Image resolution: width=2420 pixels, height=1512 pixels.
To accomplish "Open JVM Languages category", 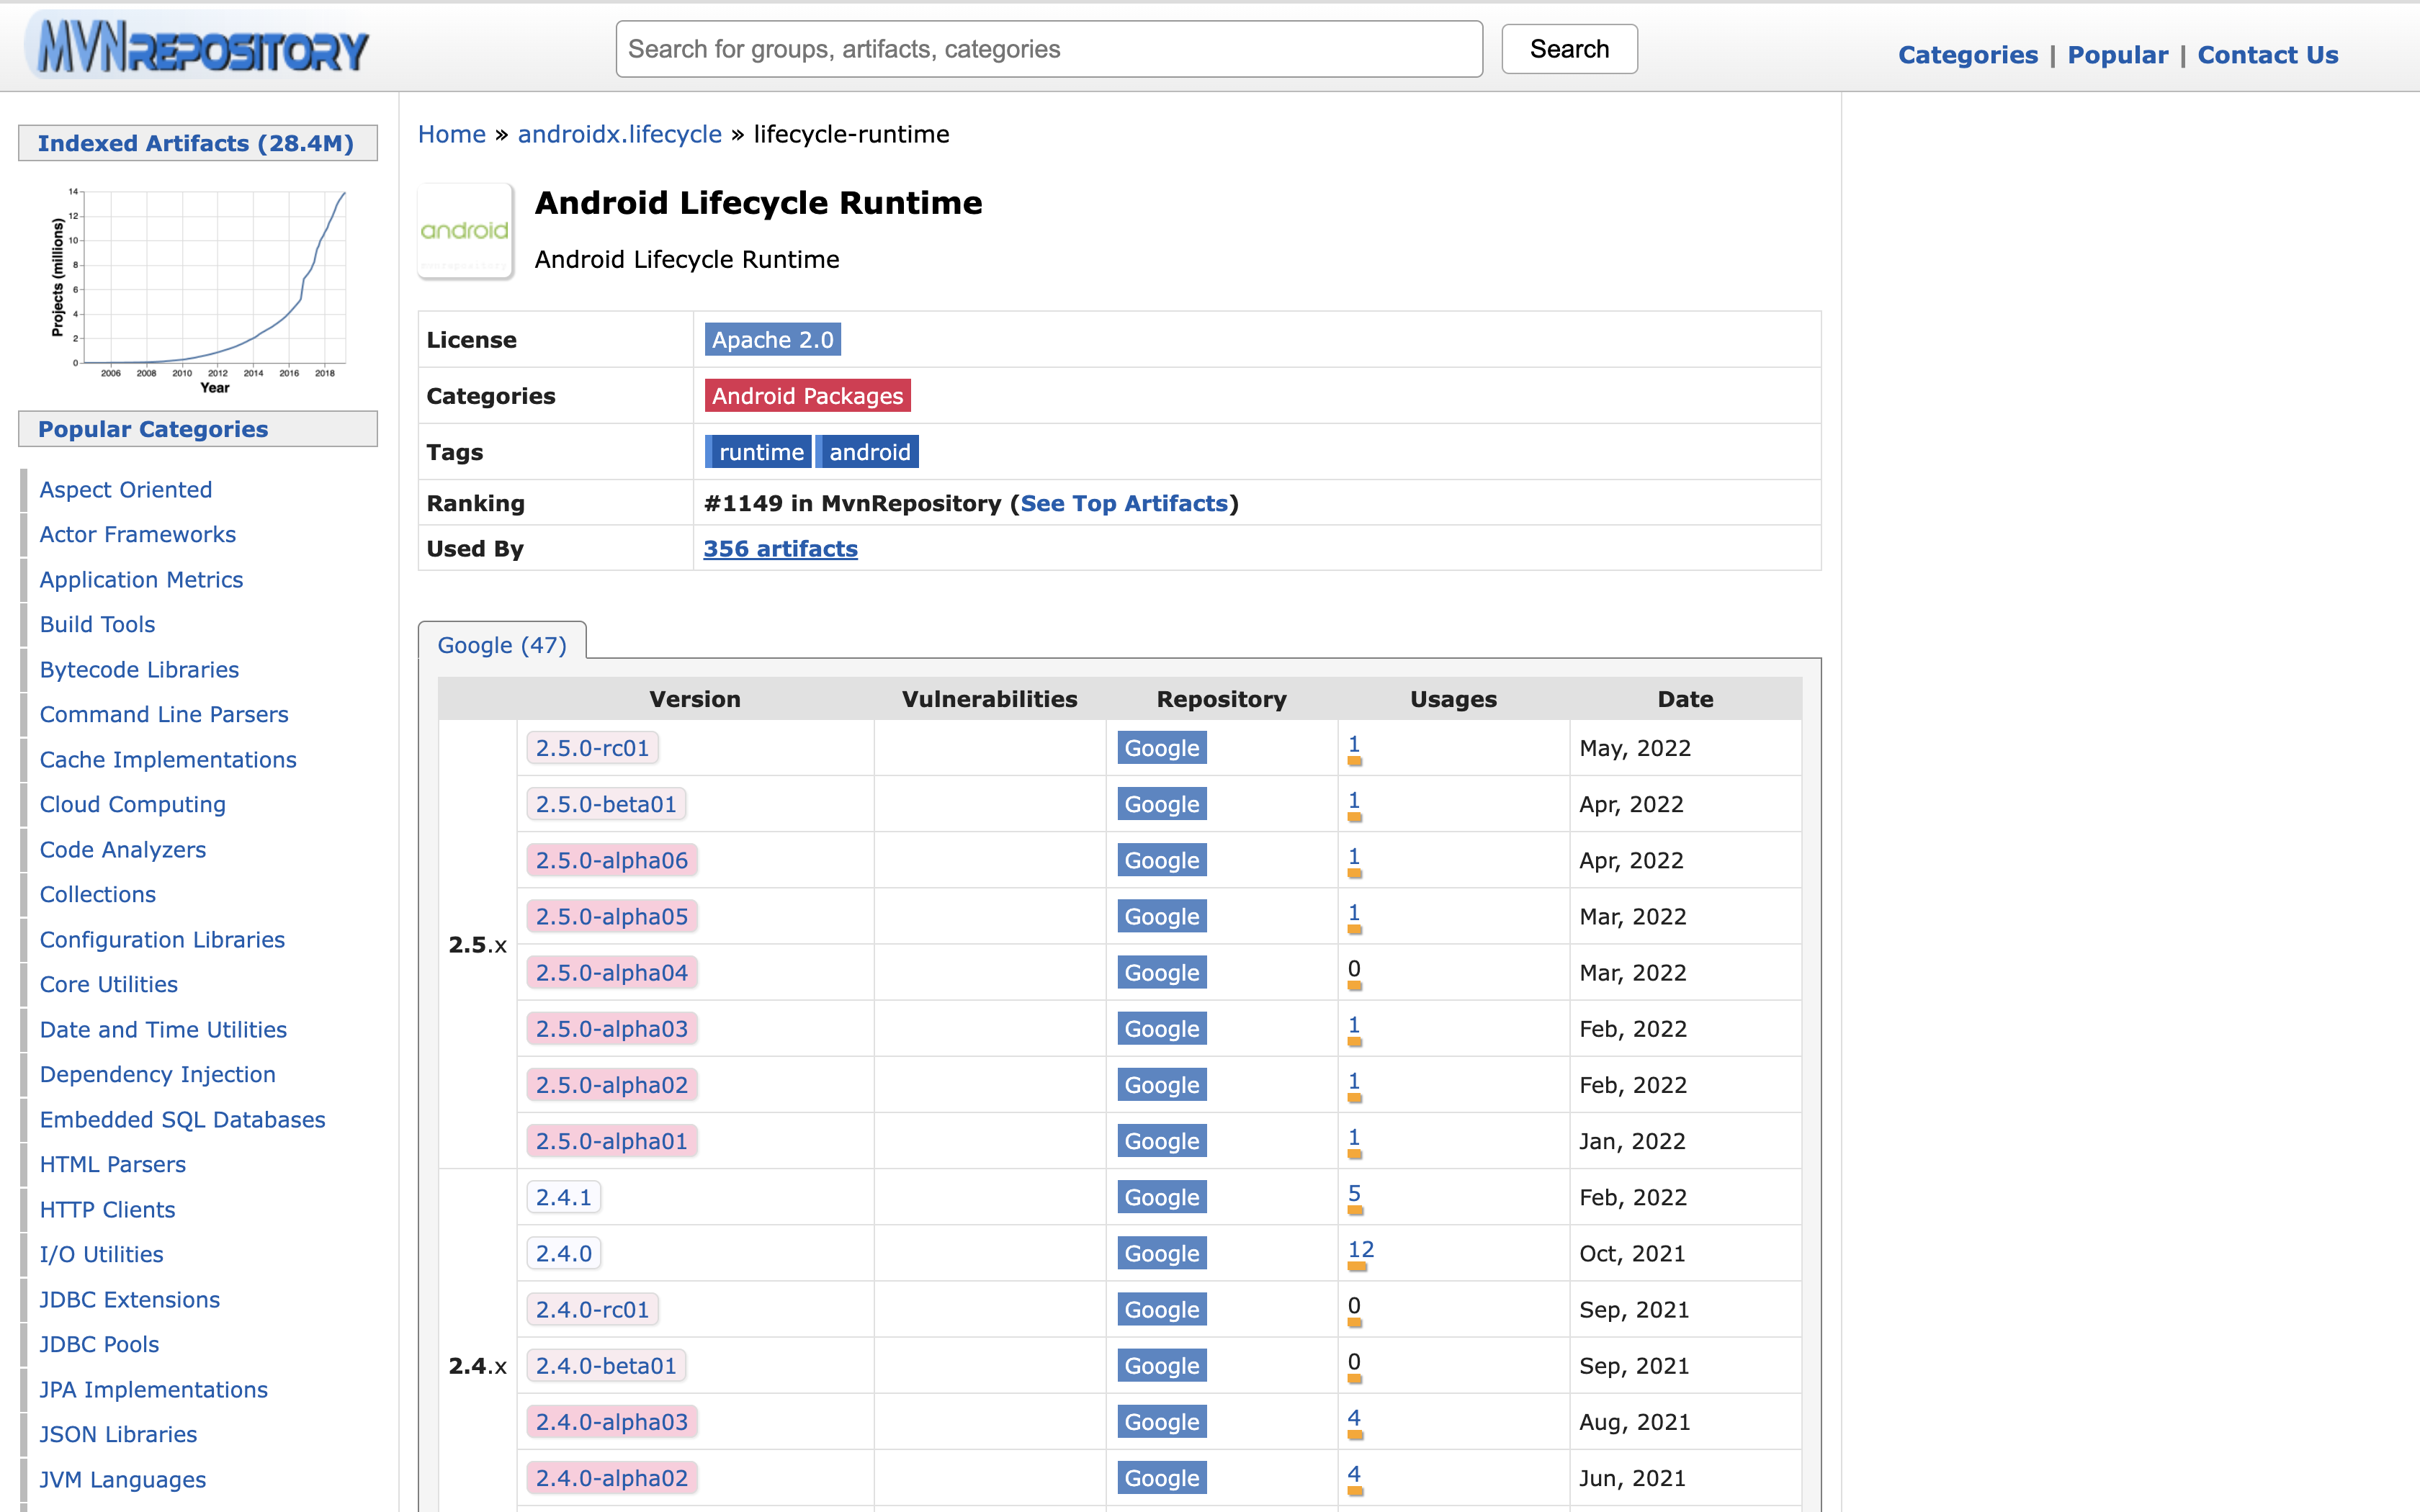I will pyautogui.click(x=122, y=1480).
